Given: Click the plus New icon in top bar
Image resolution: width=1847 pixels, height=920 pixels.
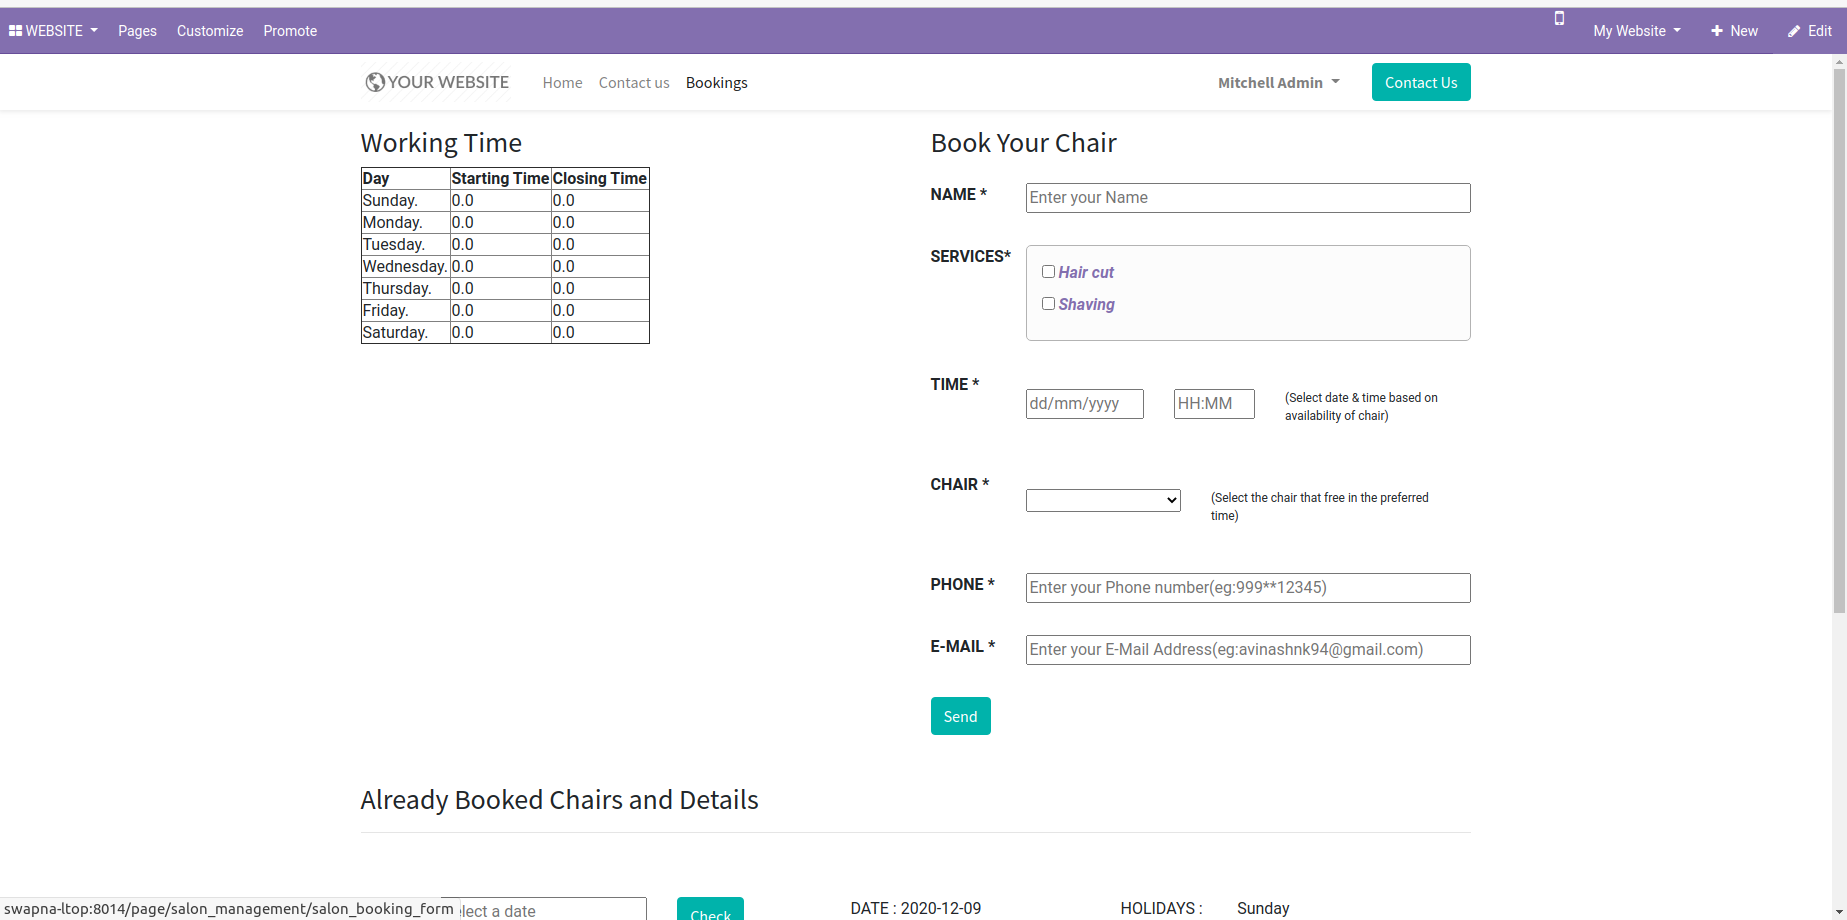Looking at the screenshot, I should (1717, 31).
